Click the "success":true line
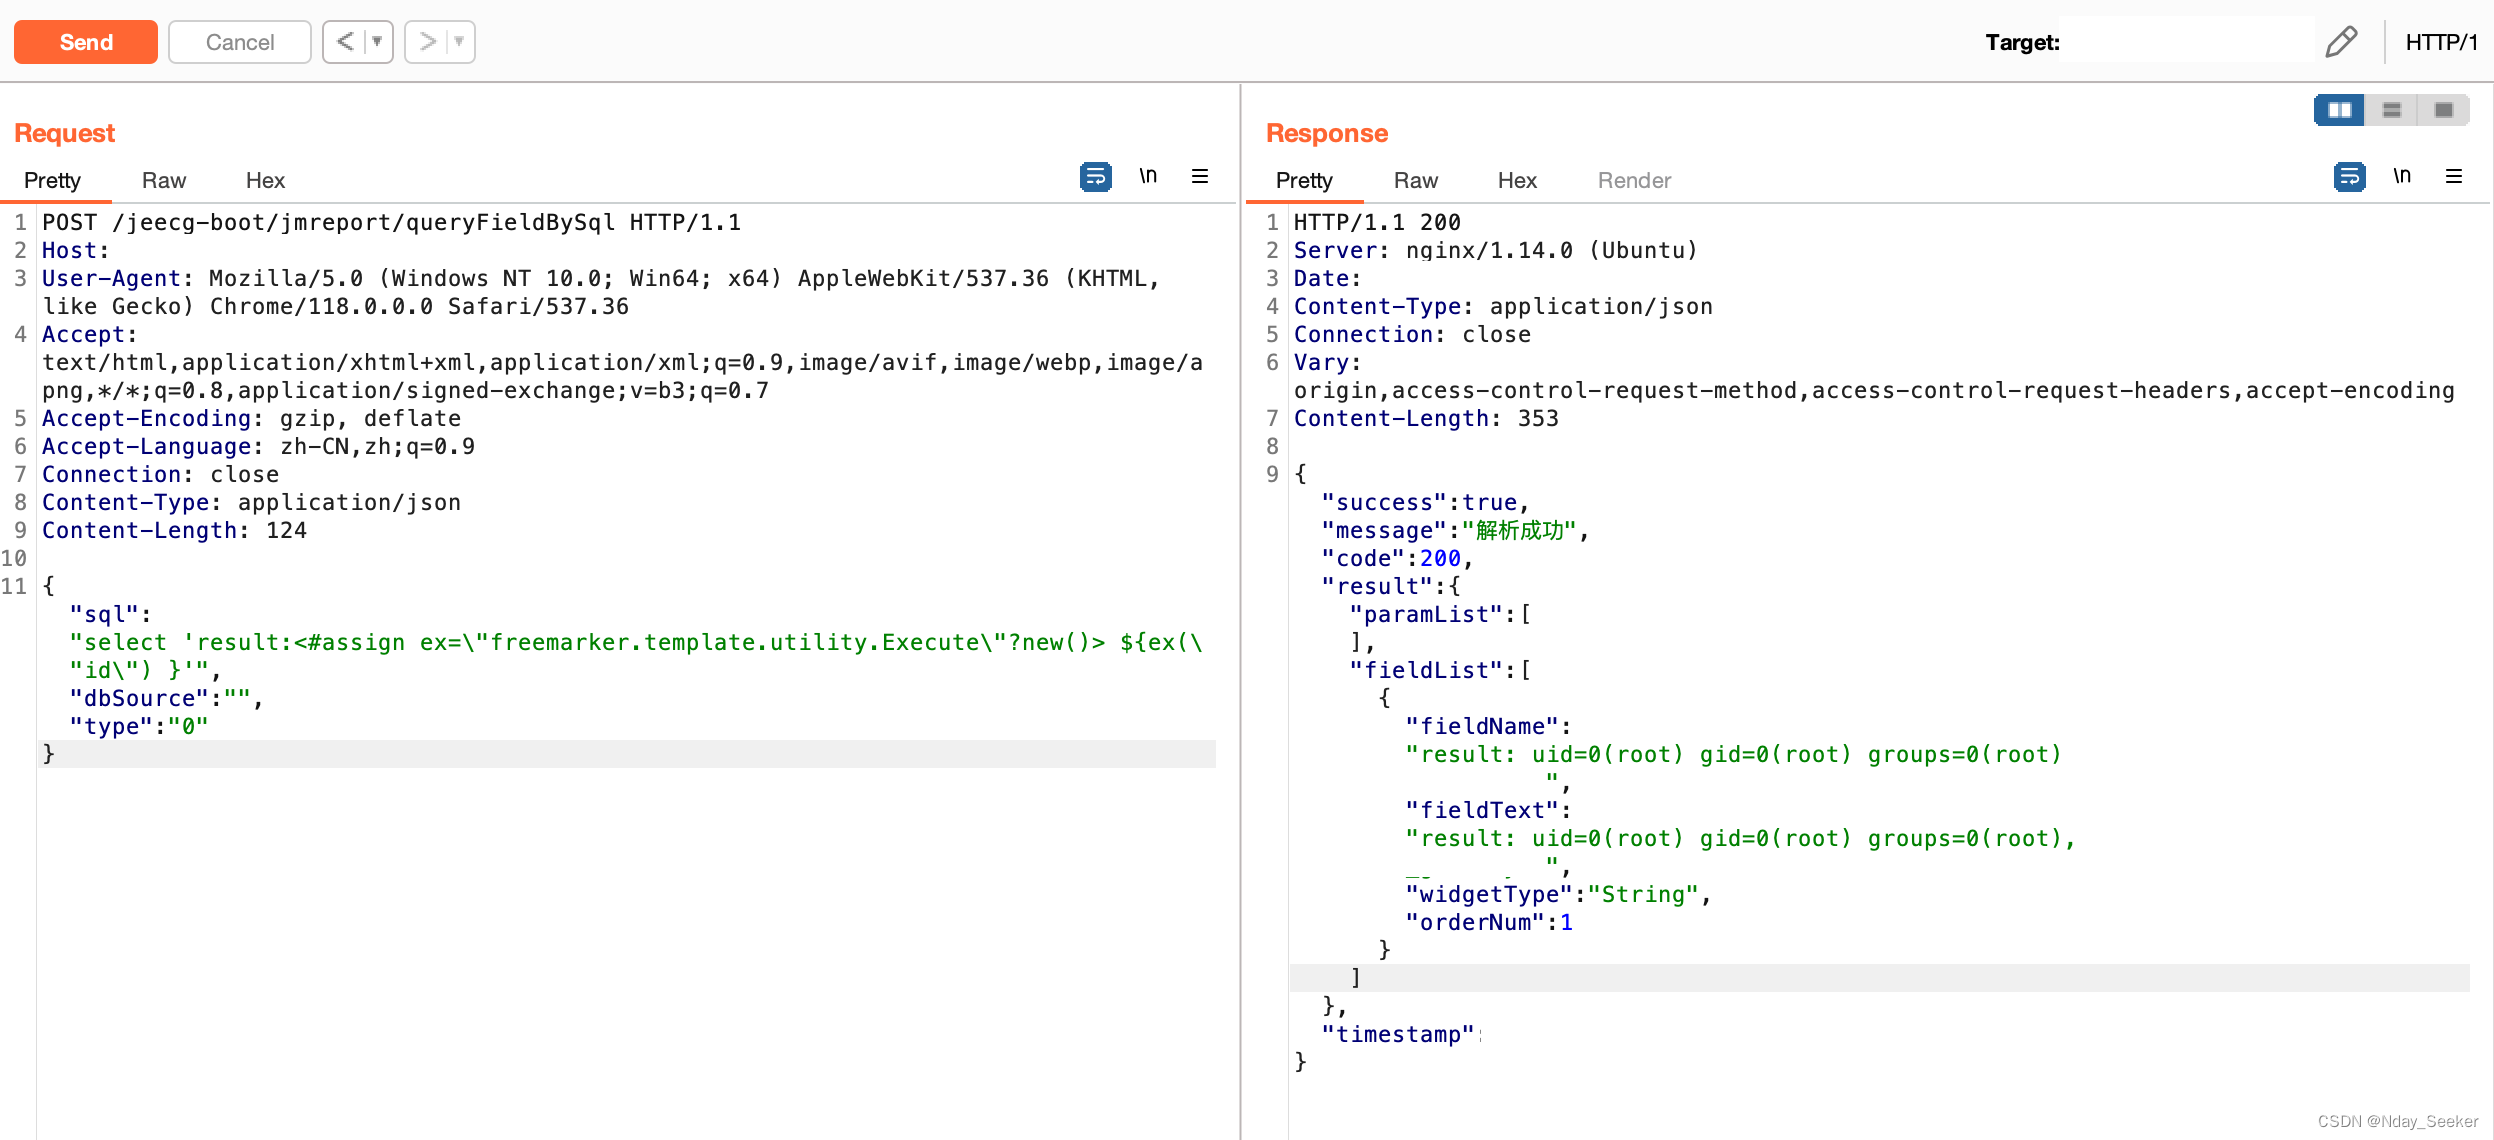Screen dimensions: 2494x1140 pos(1425,503)
